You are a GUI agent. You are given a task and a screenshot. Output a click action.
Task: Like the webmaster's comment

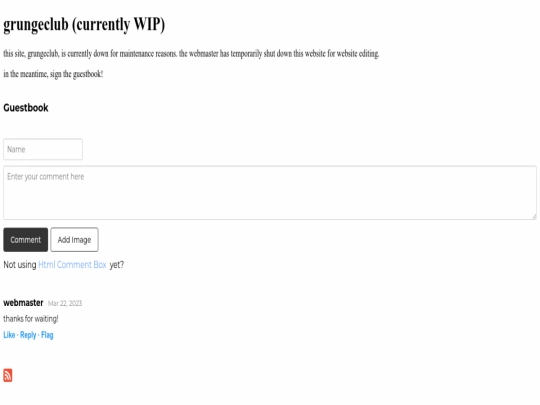[9, 335]
